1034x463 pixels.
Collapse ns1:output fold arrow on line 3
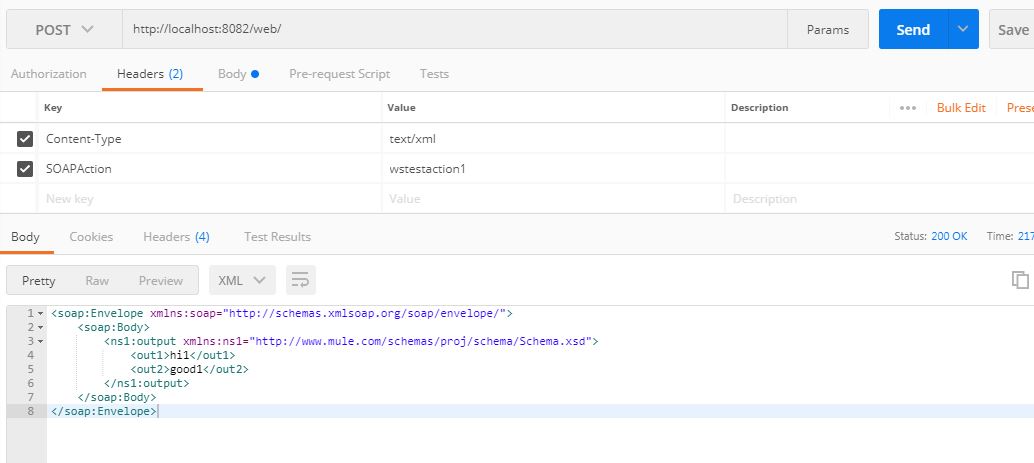click(x=41, y=341)
